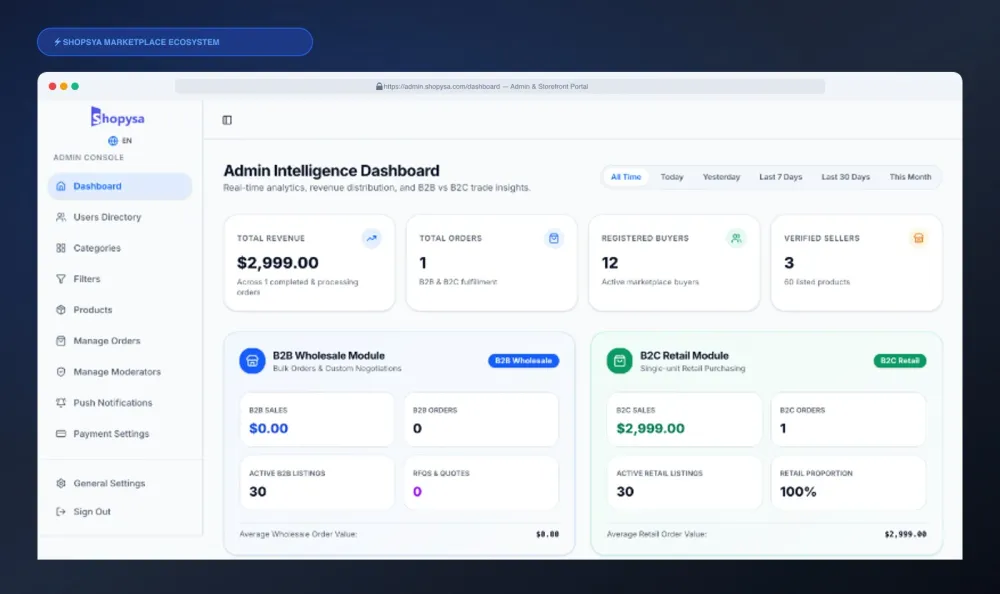Select the All Time filter tab
Image resolution: width=1000 pixels, height=594 pixels.
click(x=626, y=177)
